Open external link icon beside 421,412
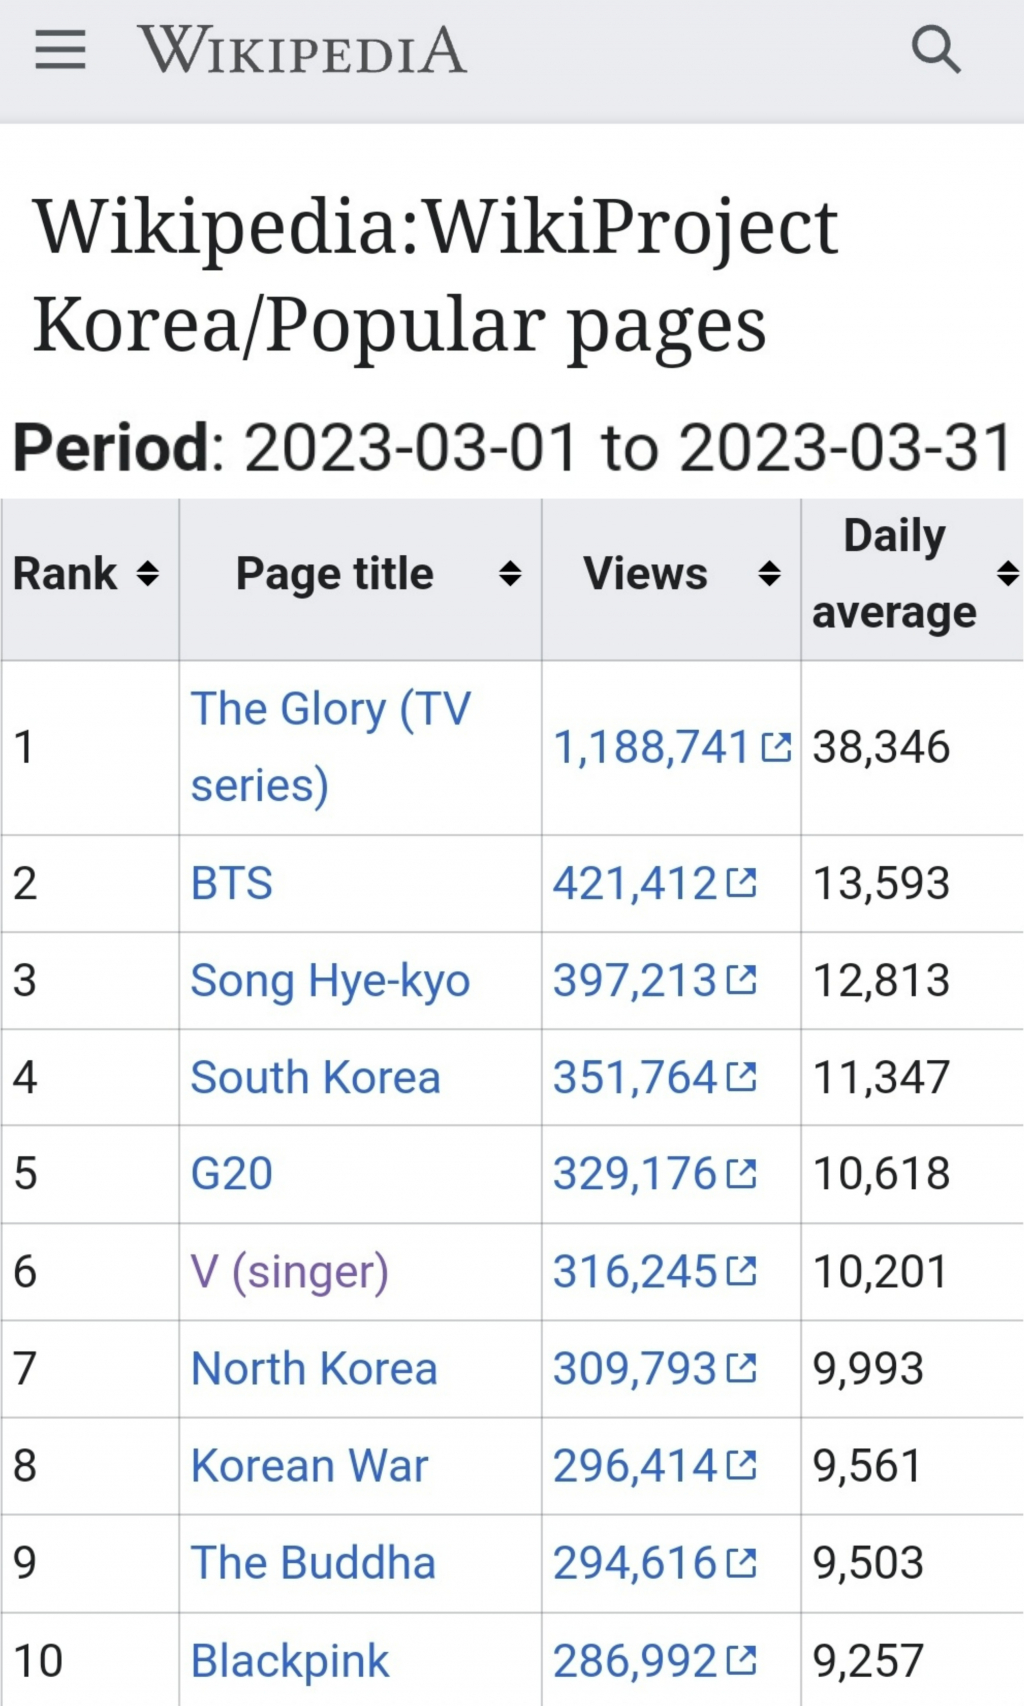The height and width of the screenshot is (1706, 1024). pyautogui.click(x=741, y=882)
